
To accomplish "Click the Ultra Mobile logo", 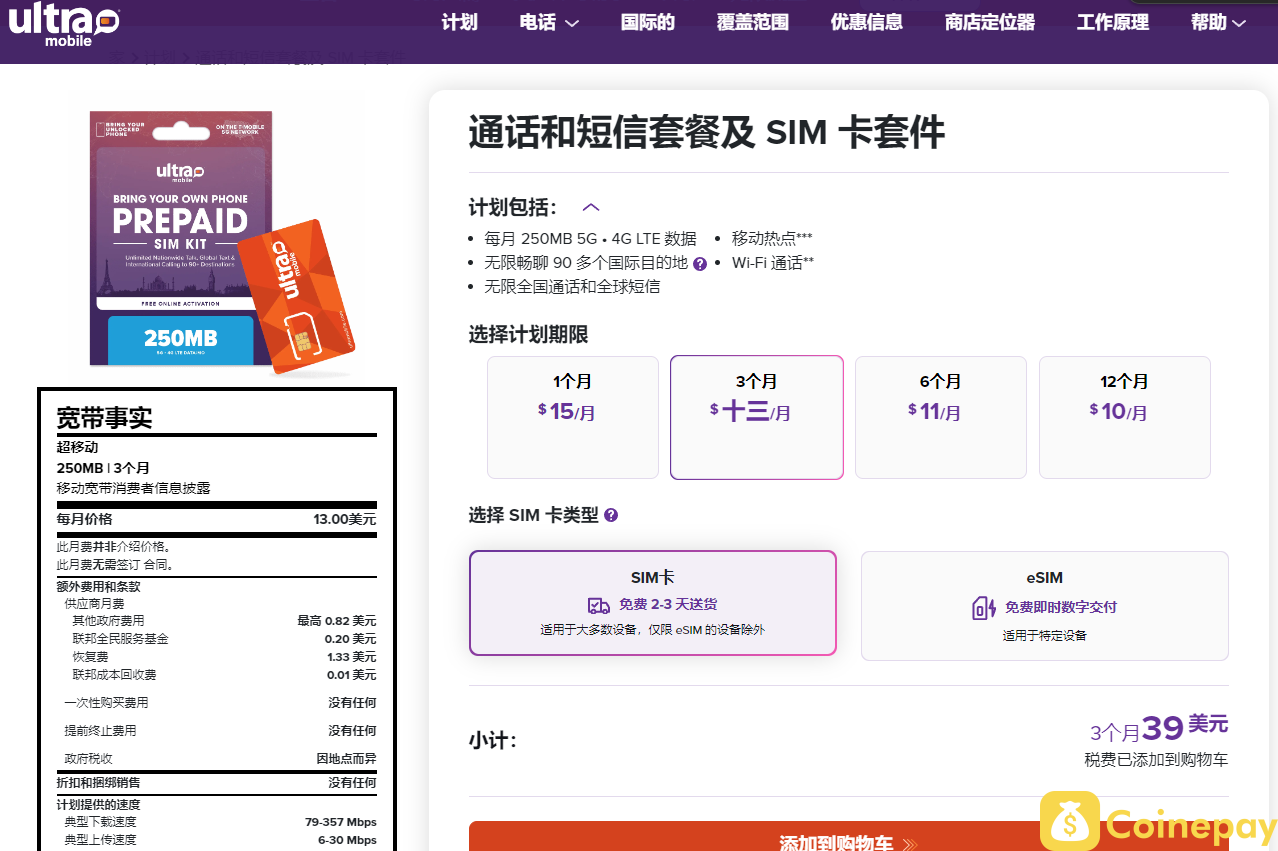I will [x=65, y=26].
